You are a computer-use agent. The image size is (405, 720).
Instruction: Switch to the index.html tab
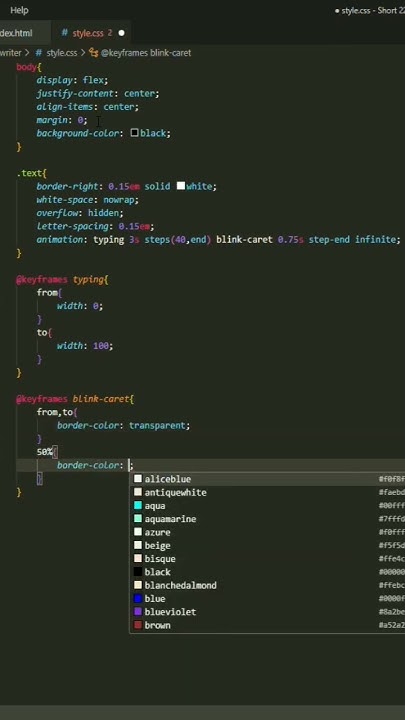(x=18, y=33)
